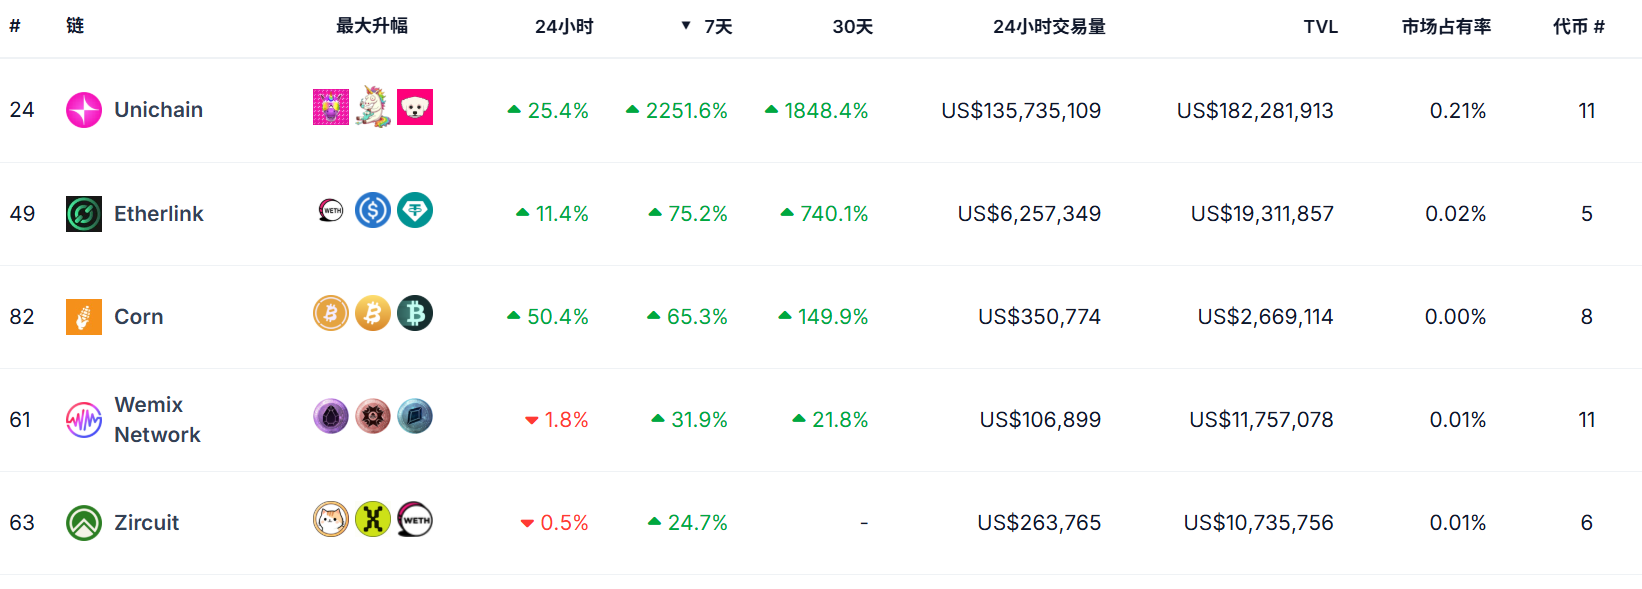Sort by the 24小时交易量 column header
The width and height of the screenshot is (1642, 589).
click(1049, 27)
